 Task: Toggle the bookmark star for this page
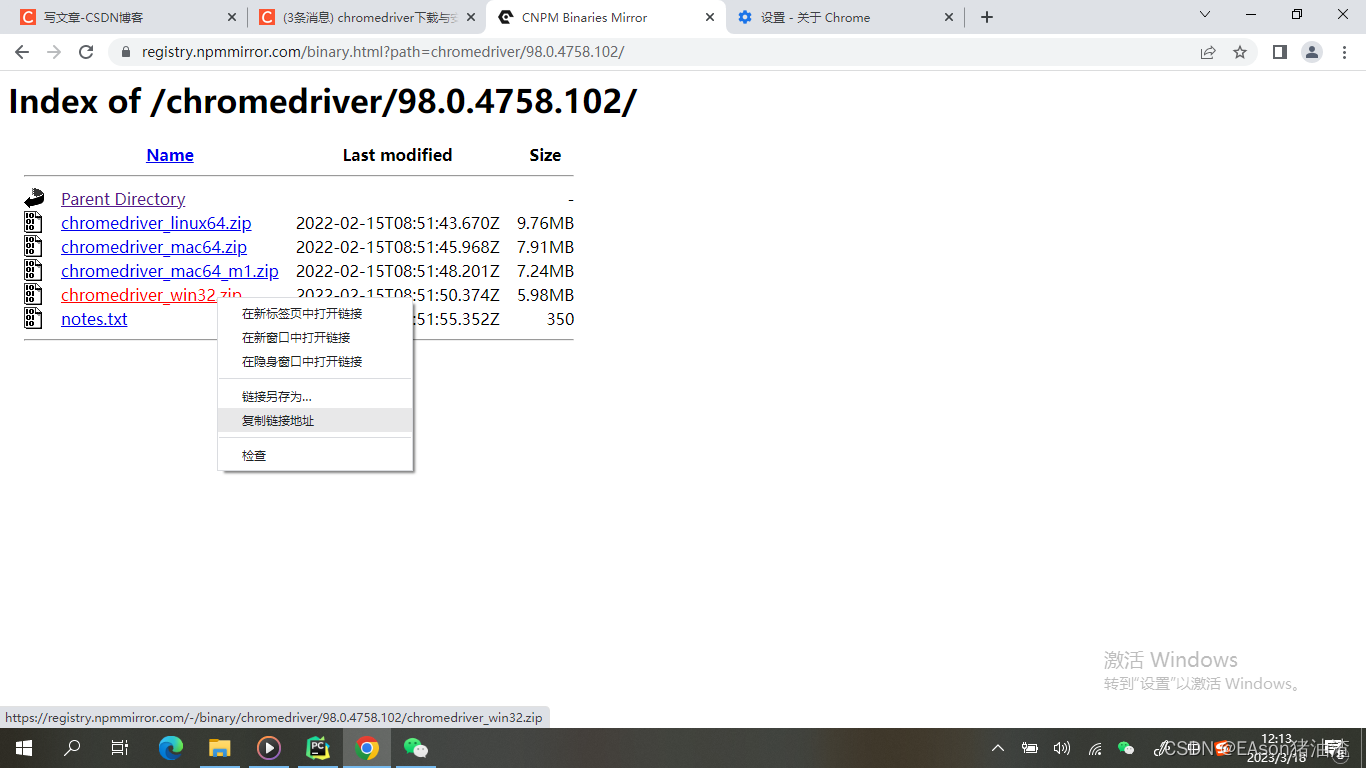point(1240,51)
